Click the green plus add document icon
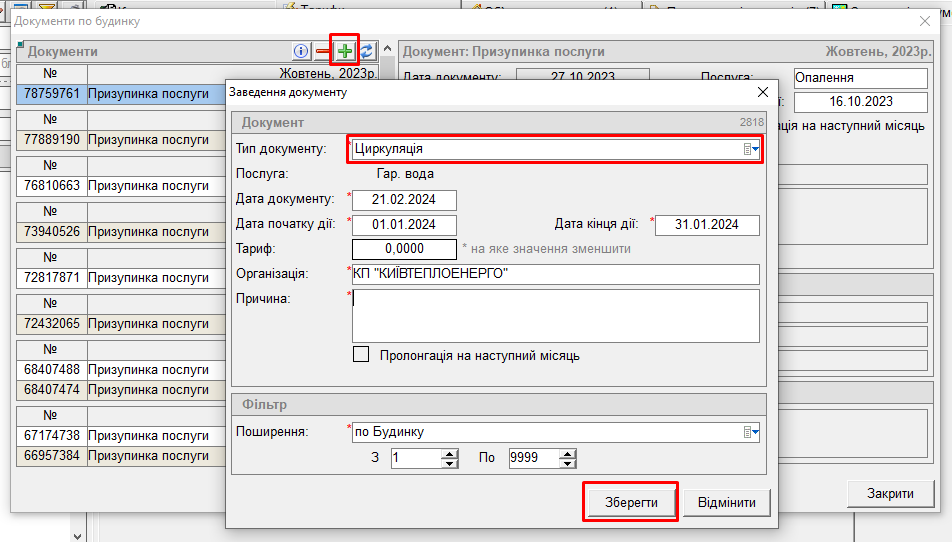 click(345, 51)
